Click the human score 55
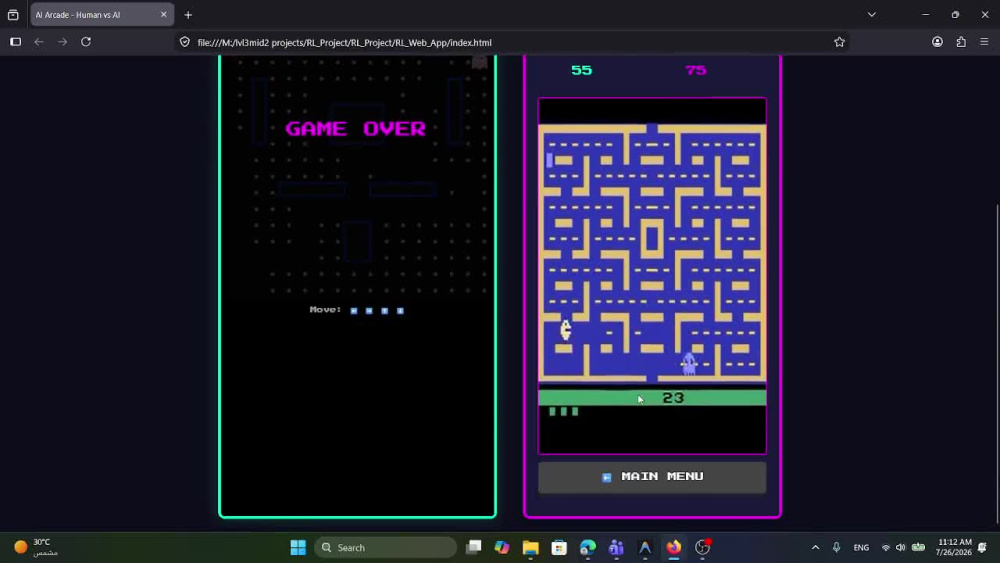This screenshot has height=563, width=1000. coord(582,70)
